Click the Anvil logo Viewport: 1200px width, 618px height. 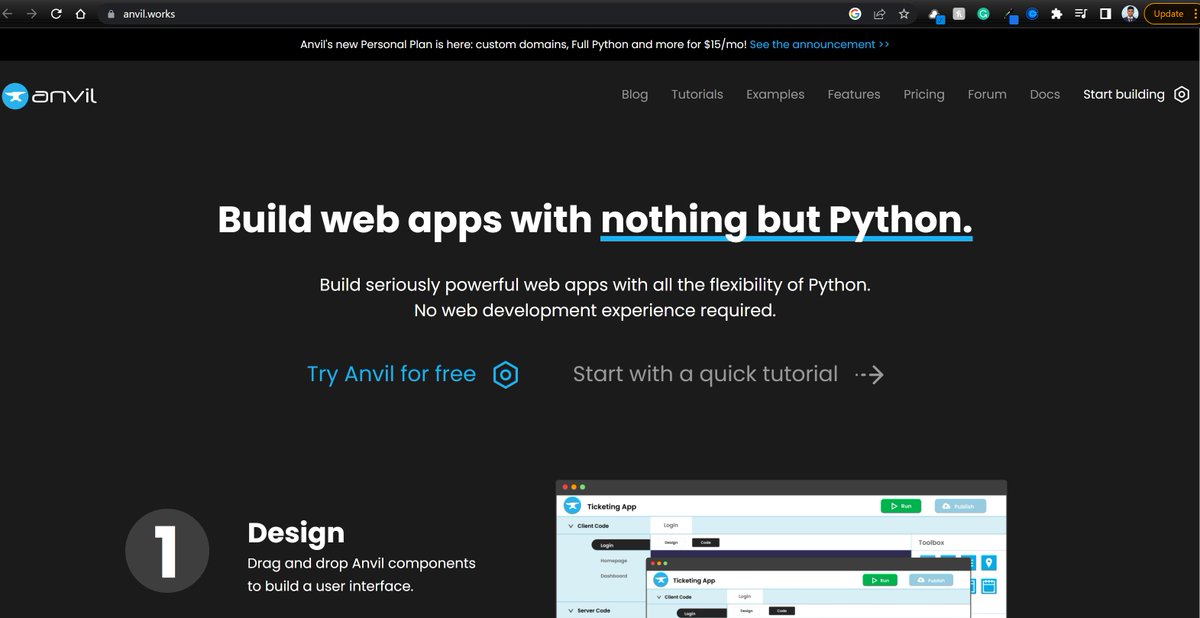[x=49, y=95]
